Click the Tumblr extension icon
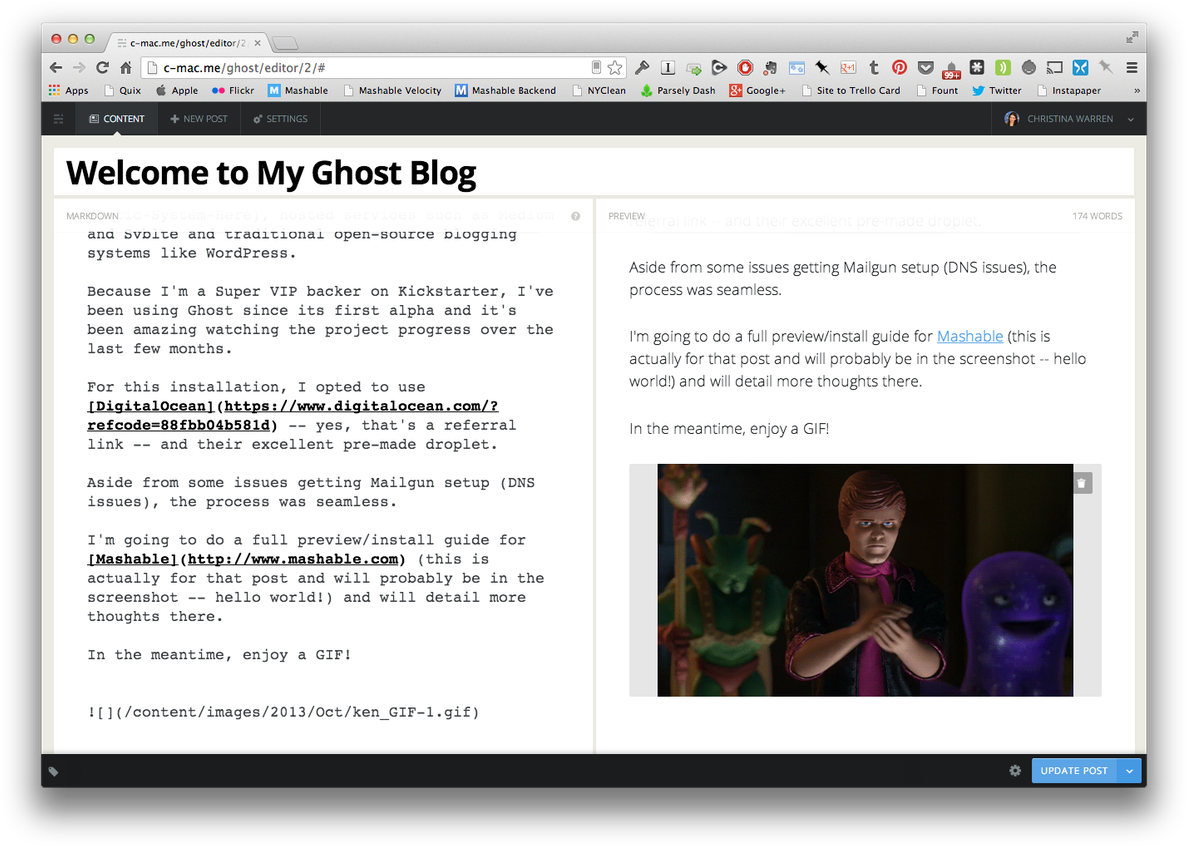The width and height of the screenshot is (1187, 846). 874,68
